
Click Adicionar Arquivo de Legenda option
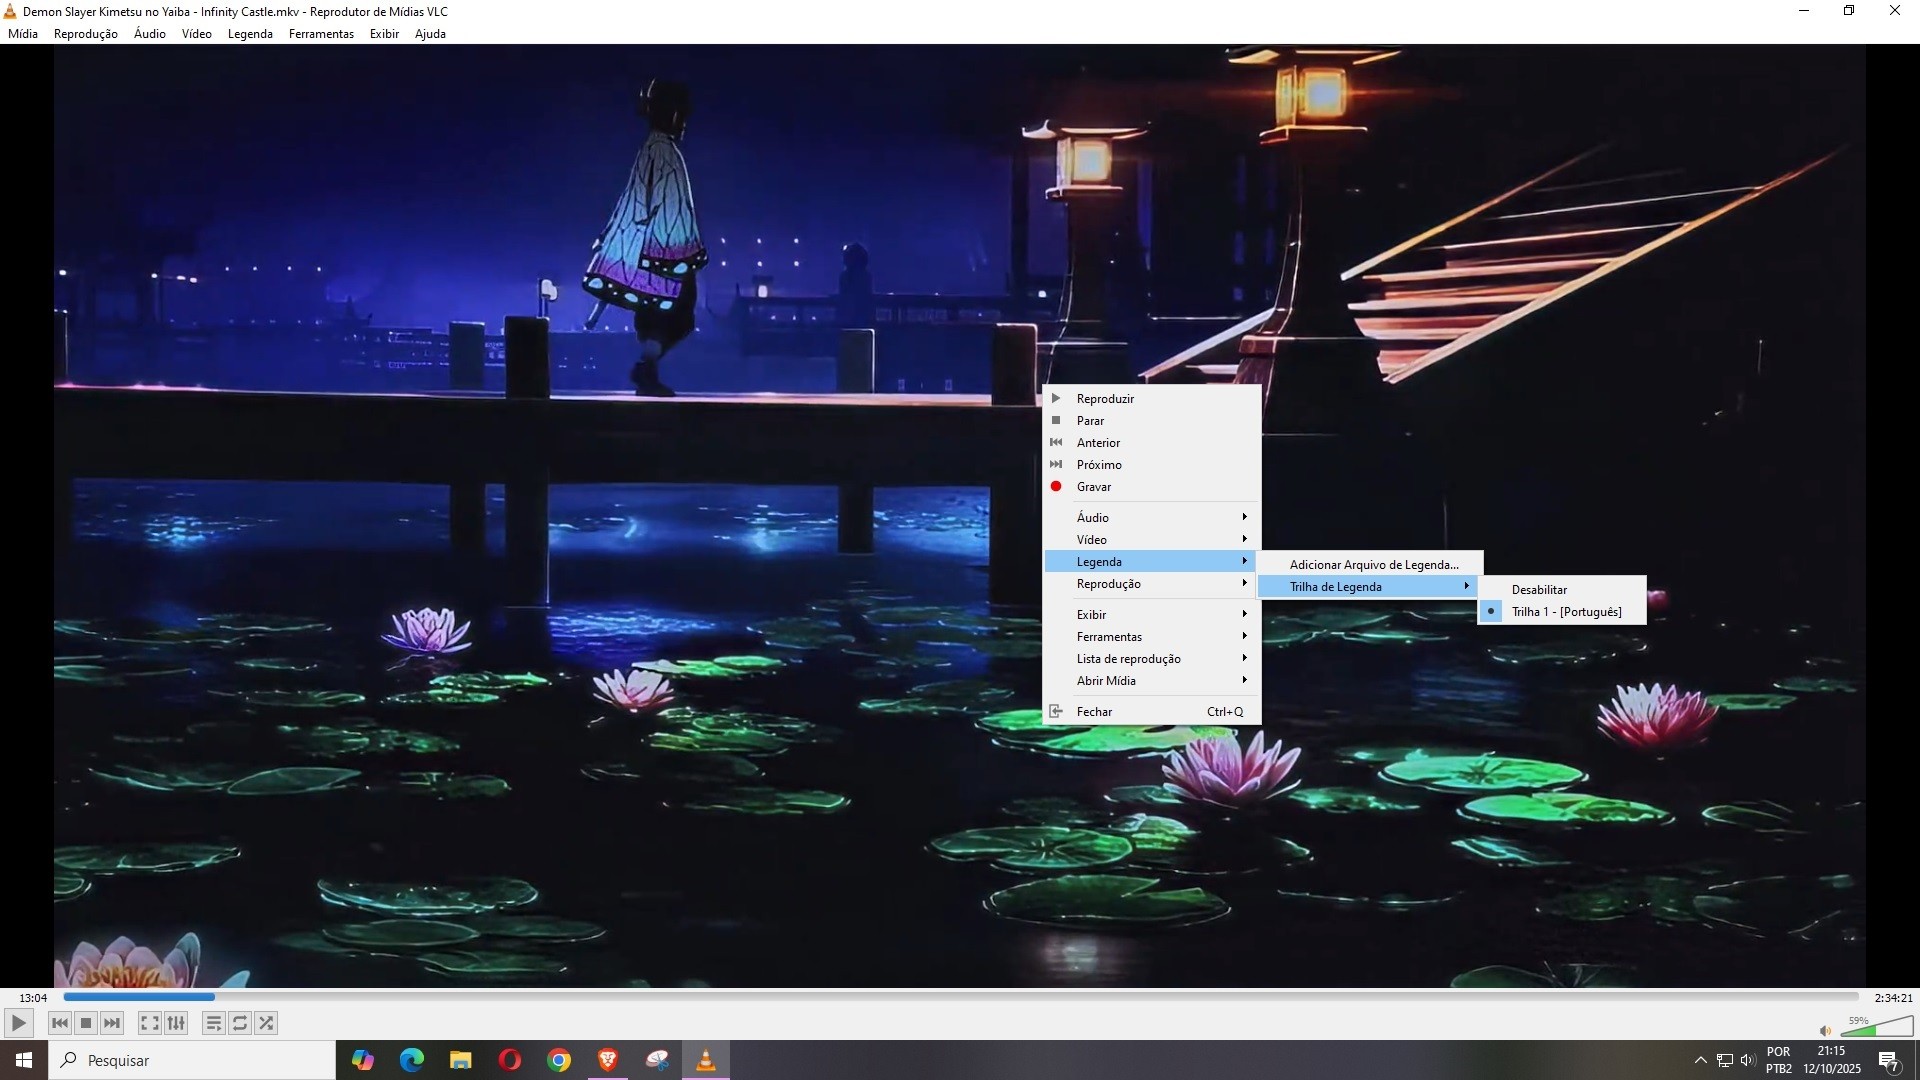click(1373, 565)
